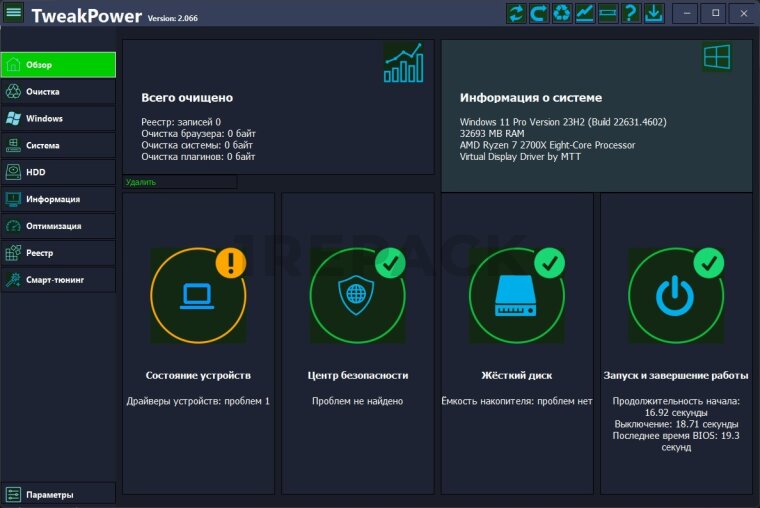Click the Windows logo in system info panel
Viewport: 760px width, 508px height.
click(x=716, y=58)
